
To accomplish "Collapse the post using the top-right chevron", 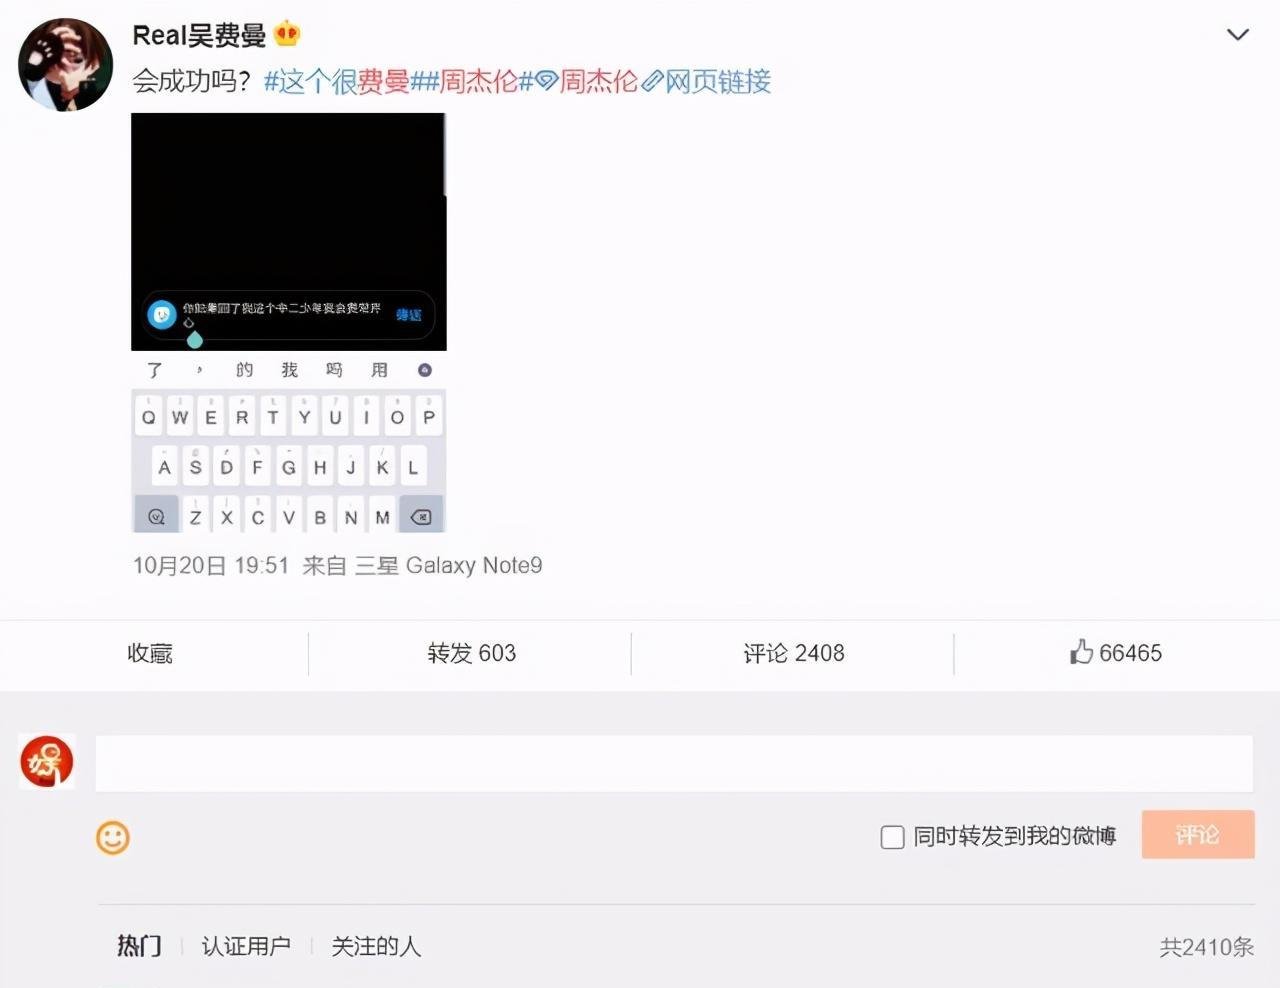I will coord(1240,35).
